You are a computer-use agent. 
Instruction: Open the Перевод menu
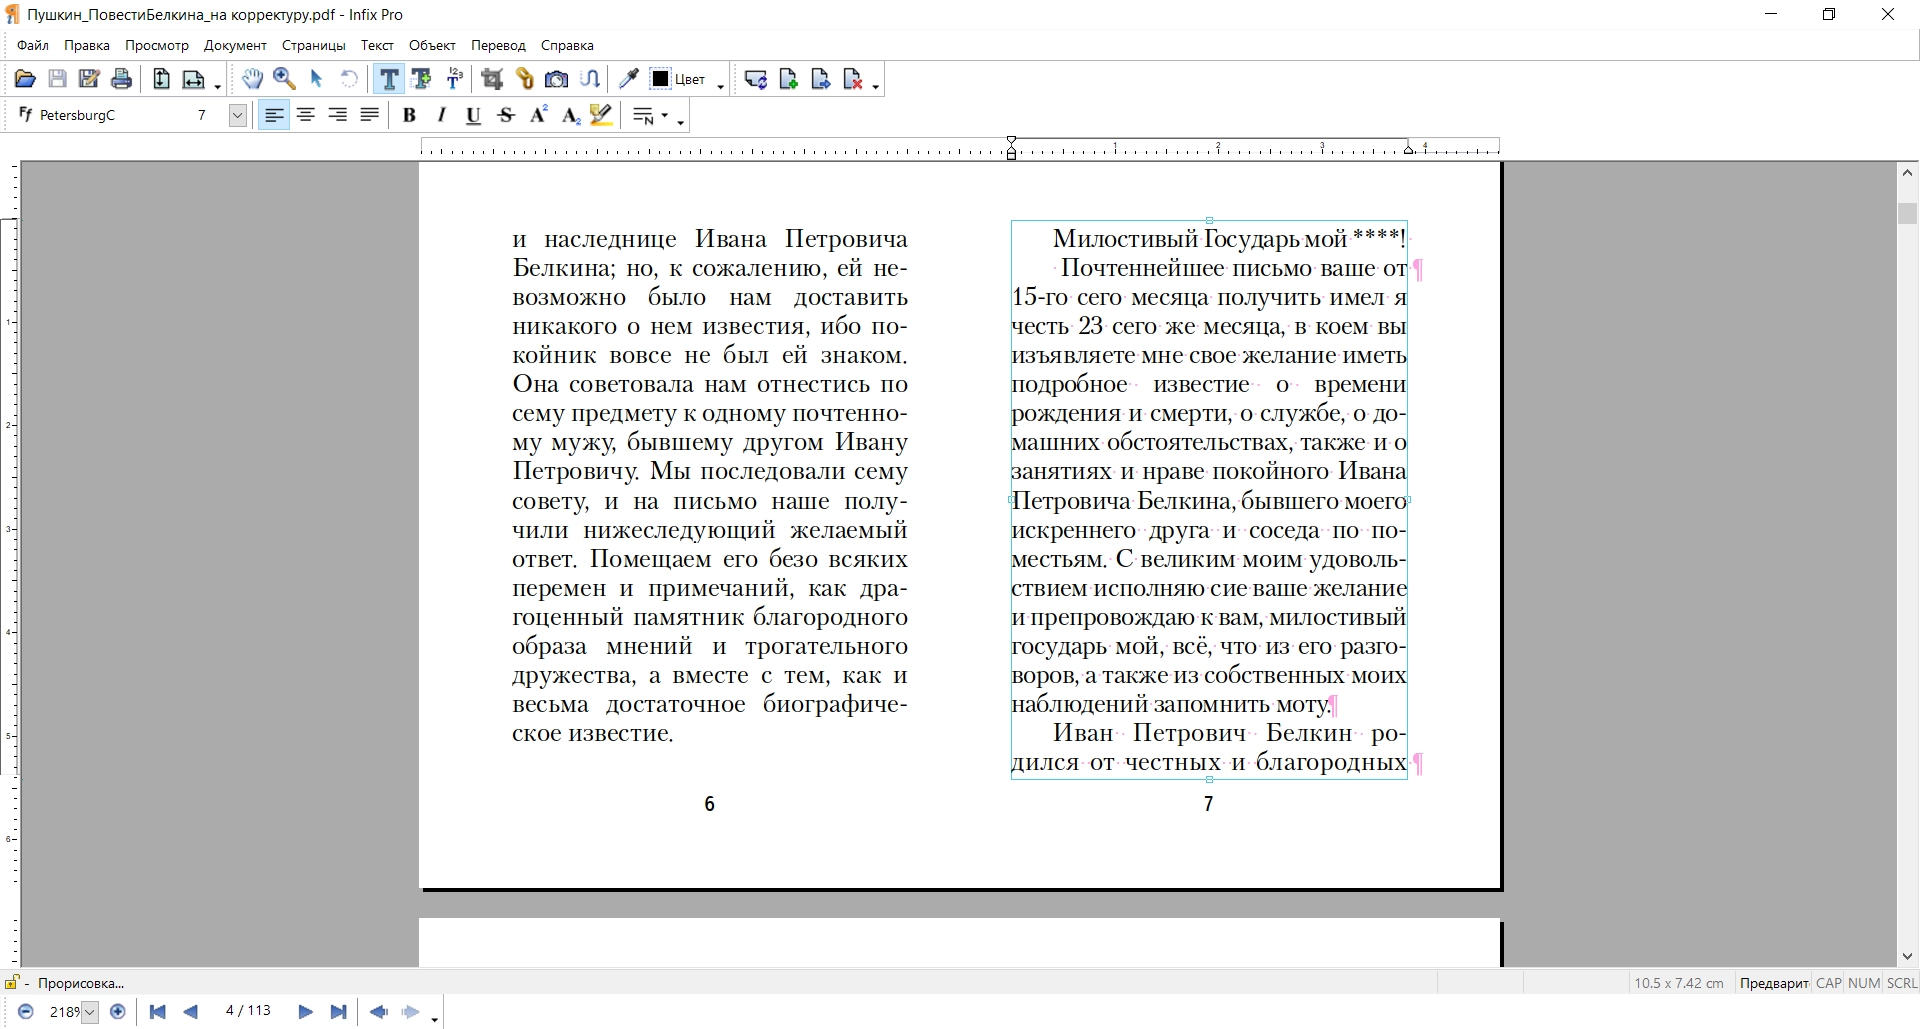click(x=498, y=45)
